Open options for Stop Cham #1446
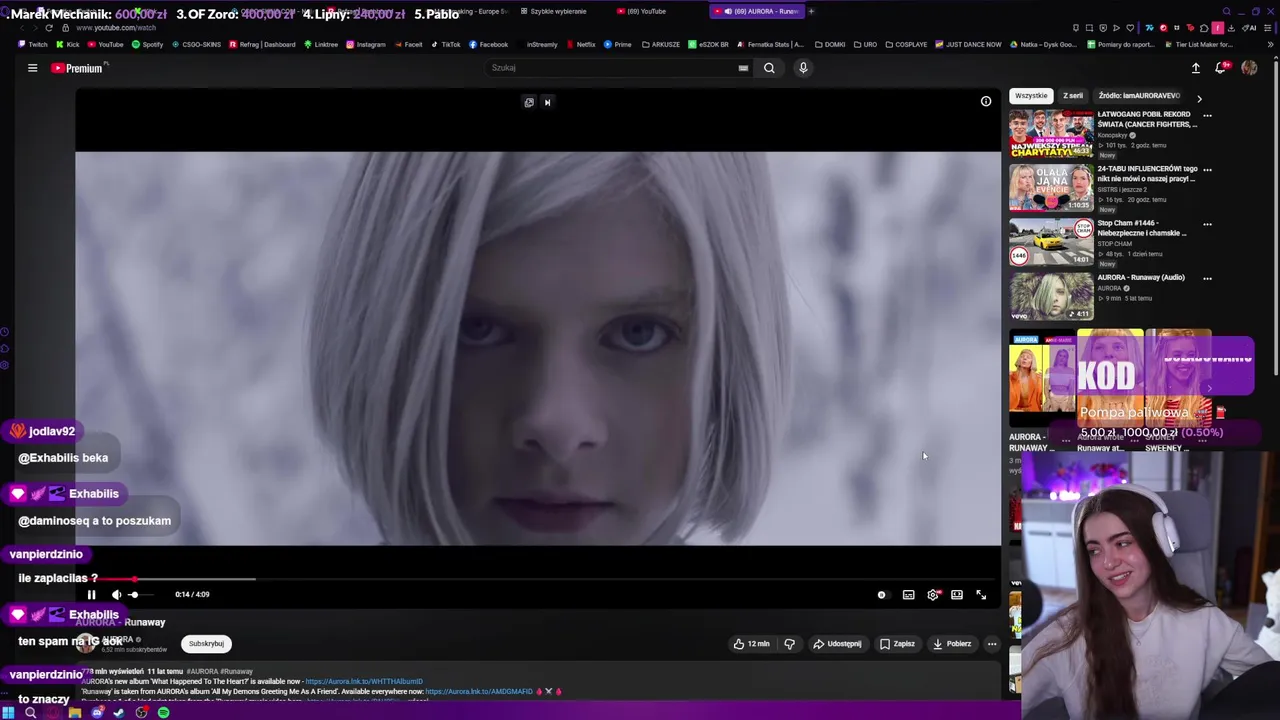Image resolution: width=1280 pixels, height=720 pixels. pyautogui.click(x=1207, y=224)
